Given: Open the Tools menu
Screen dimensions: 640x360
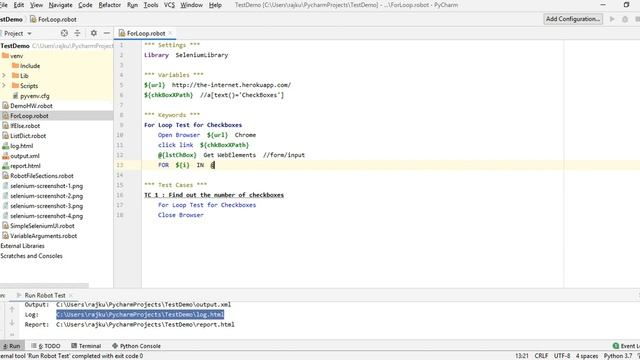Looking at the screenshot, I should pyautogui.click(x=151, y=5).
